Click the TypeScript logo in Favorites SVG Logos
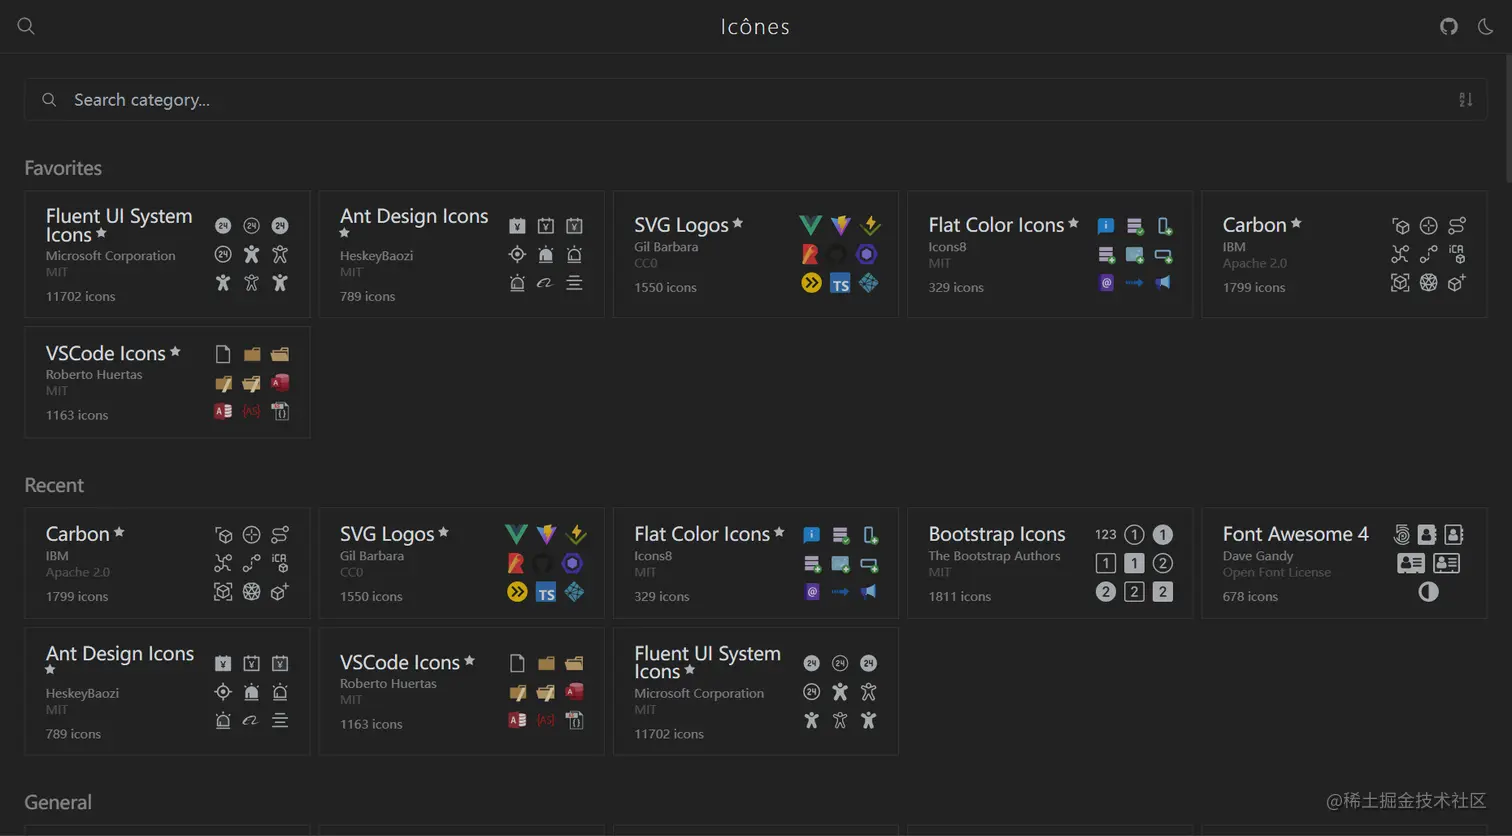Image resolution: width=1512 pixels, height=836 pixels. [x=840, y=284]
